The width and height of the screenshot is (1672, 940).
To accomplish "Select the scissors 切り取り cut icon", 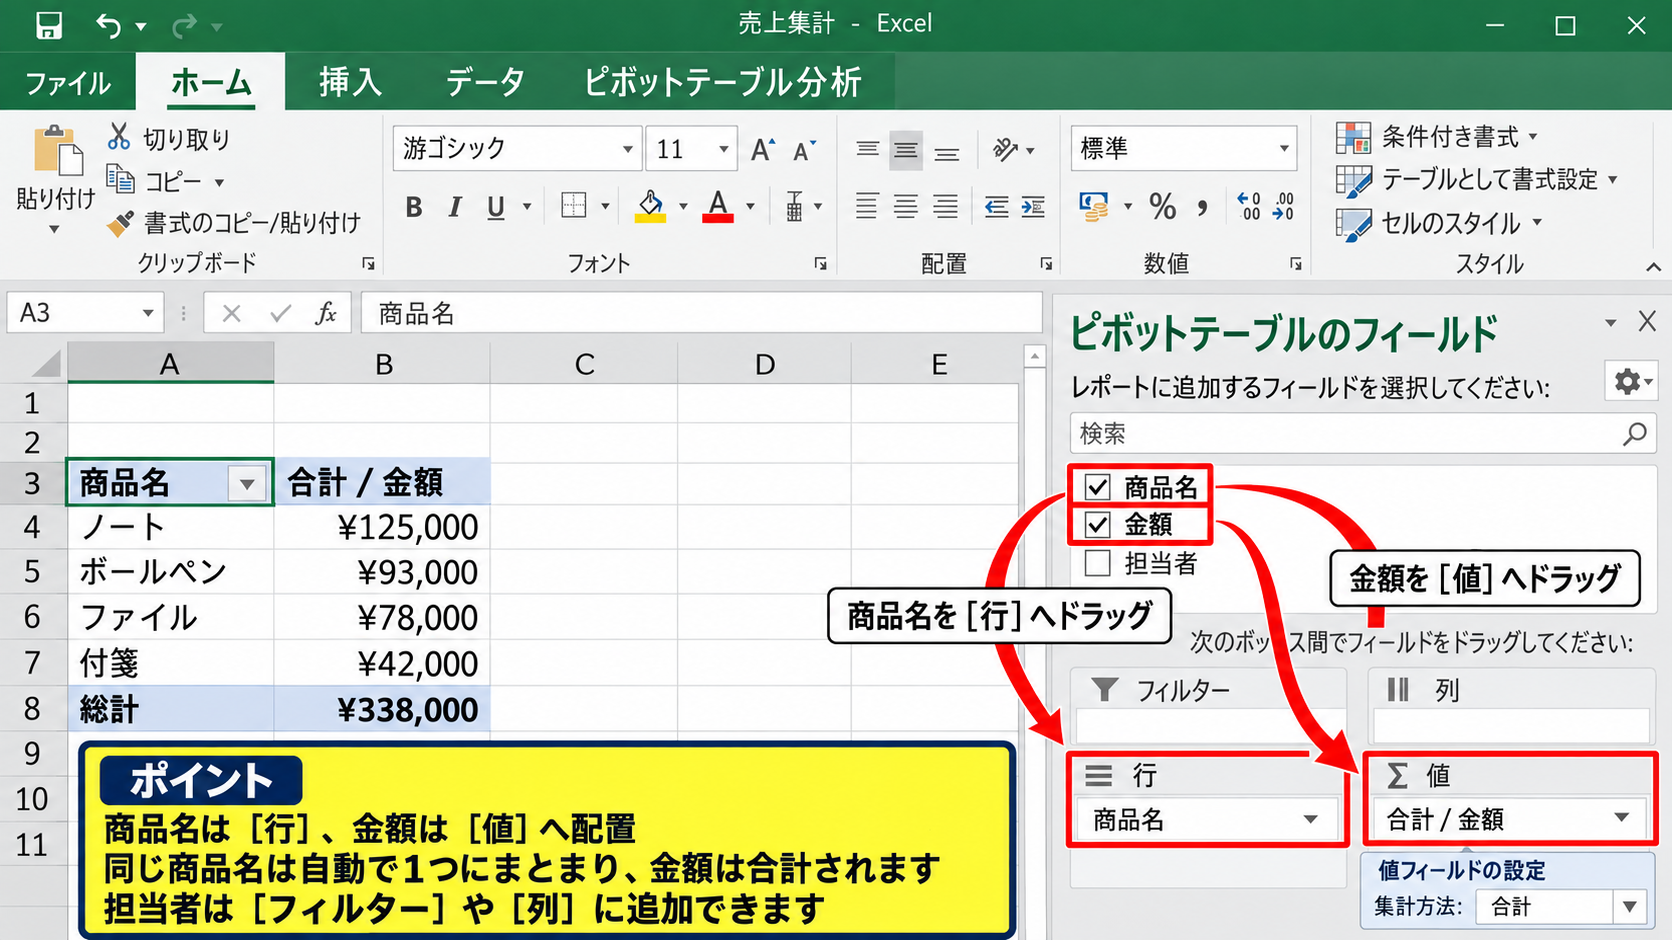I will (x=119, y=137).
